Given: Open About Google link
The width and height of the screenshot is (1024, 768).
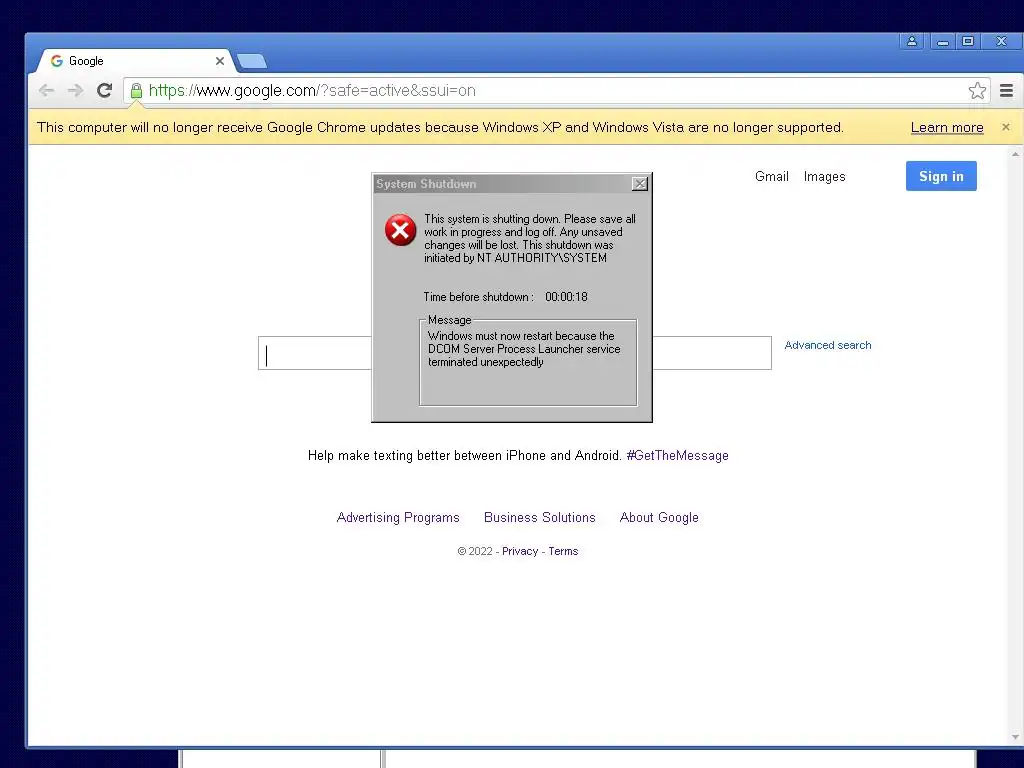Looking at the screenshot, I should tap(659, 517).
